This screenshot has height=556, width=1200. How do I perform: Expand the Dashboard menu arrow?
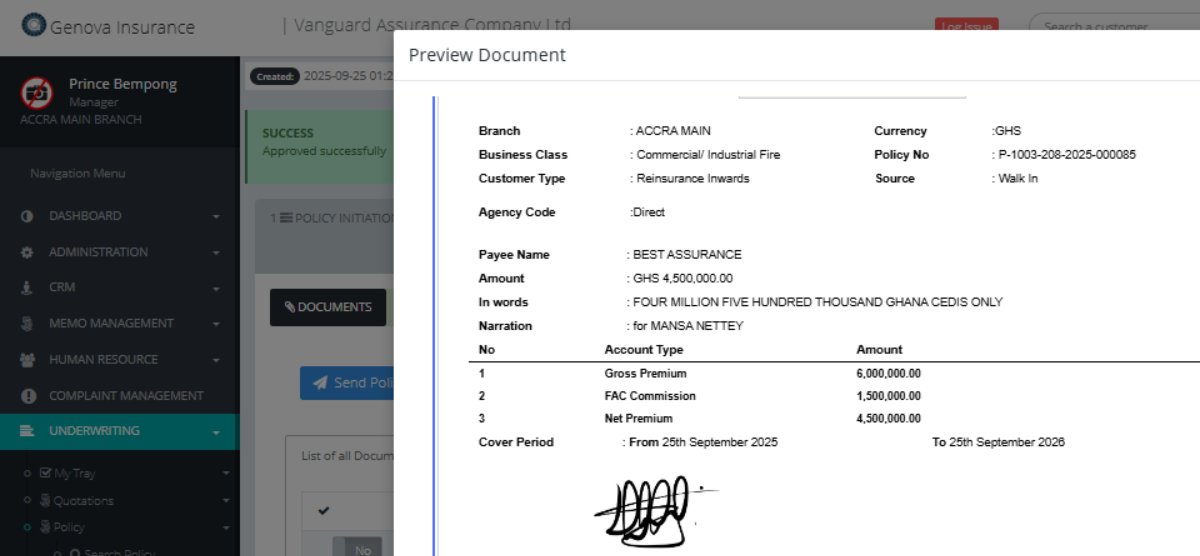click(216, 216)
